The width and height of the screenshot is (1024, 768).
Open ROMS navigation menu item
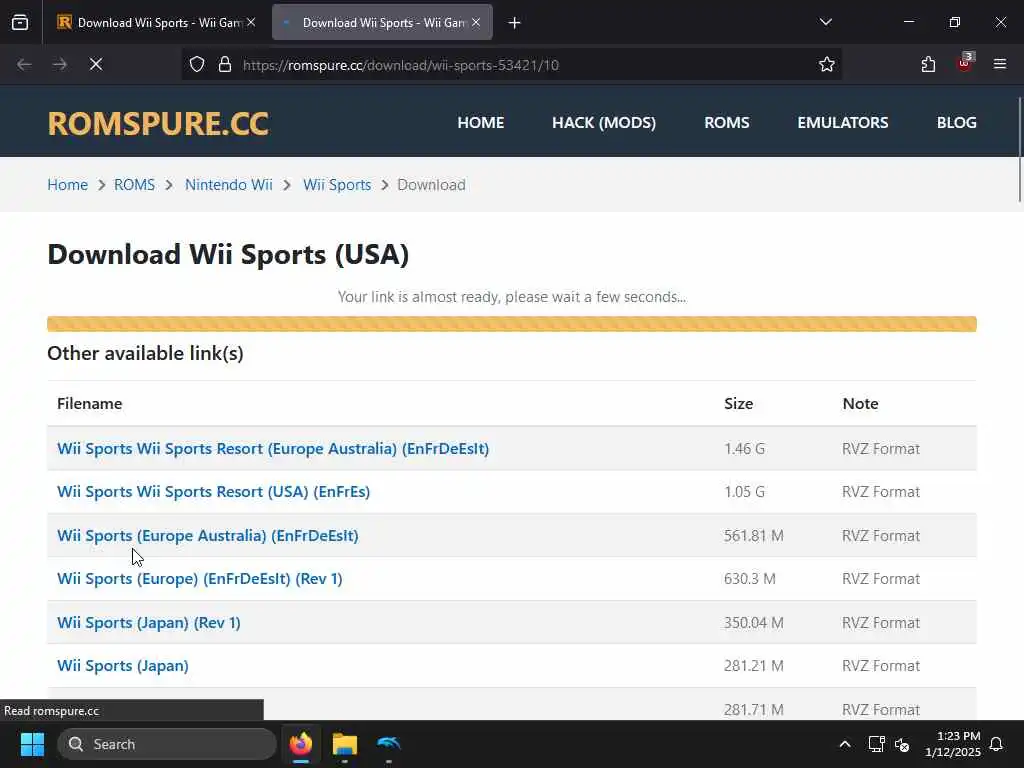727,122
